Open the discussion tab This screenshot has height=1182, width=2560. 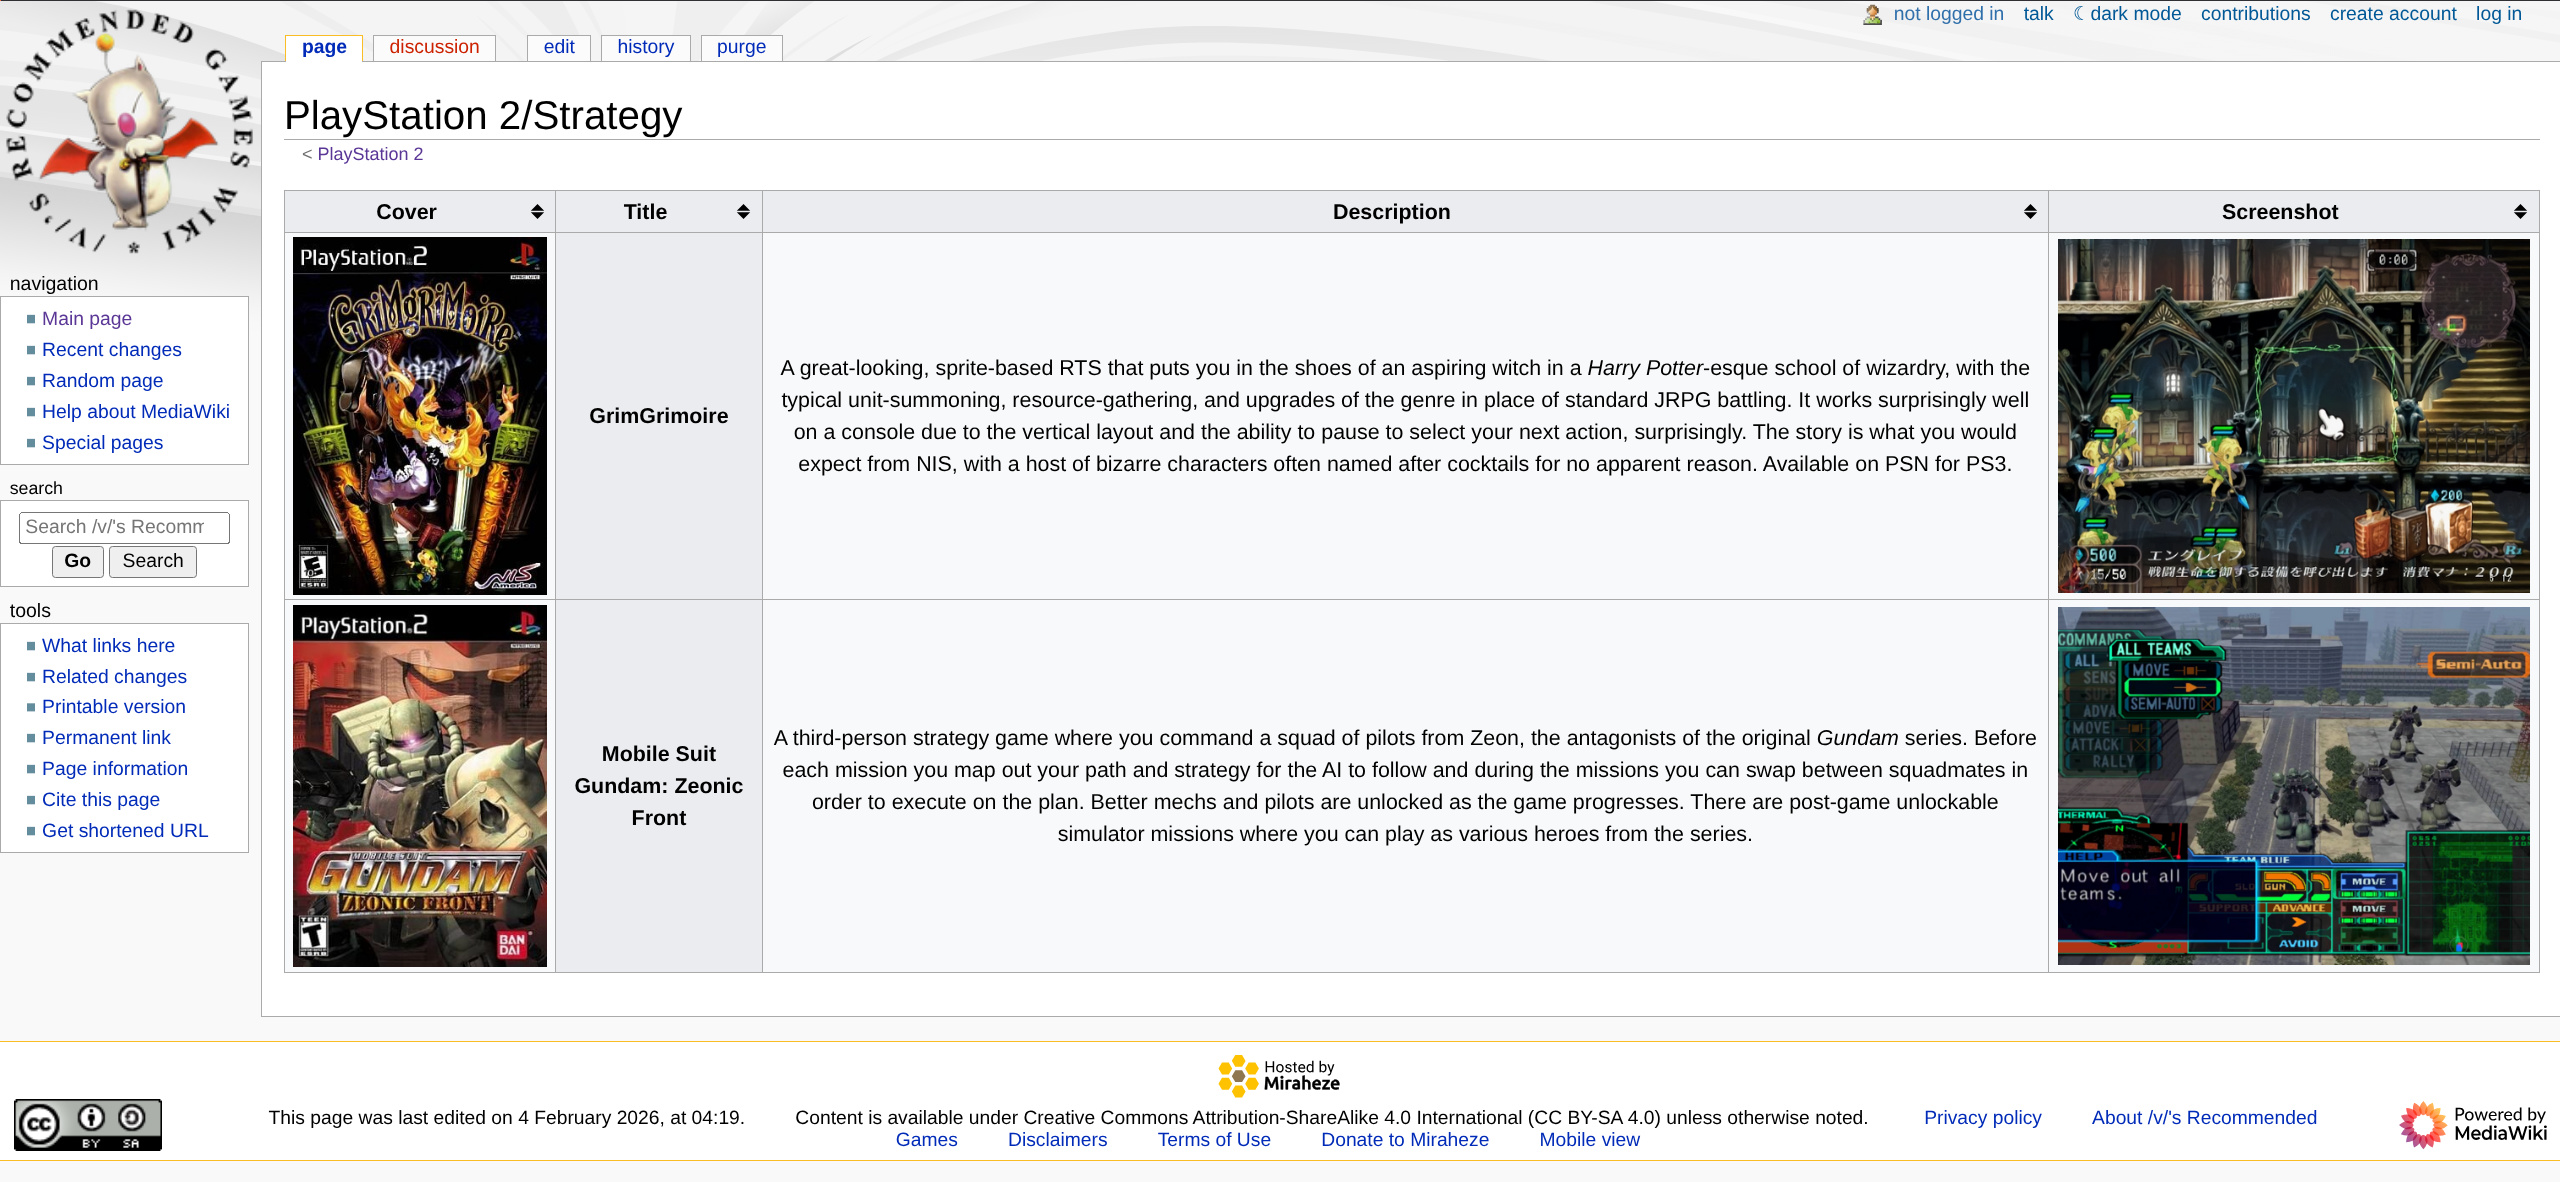434,47
